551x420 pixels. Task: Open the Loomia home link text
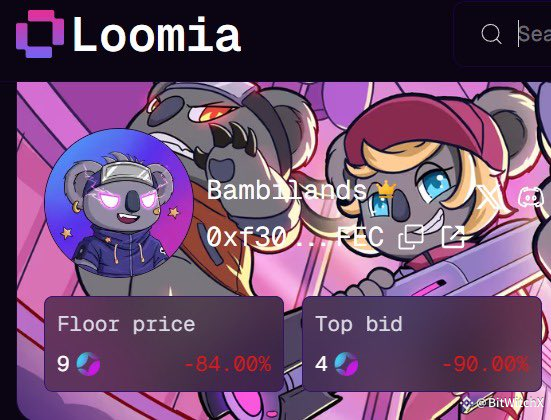coord(157,35)
